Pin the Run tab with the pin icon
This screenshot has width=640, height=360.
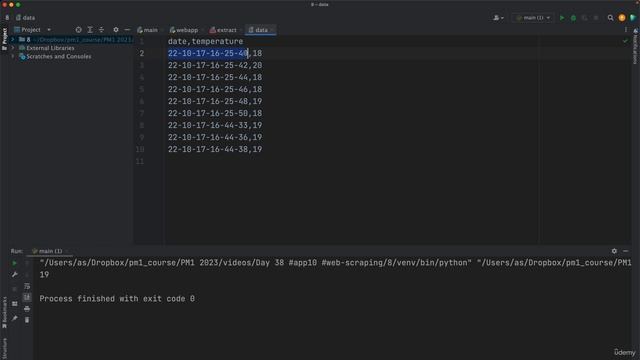(14, 318)
